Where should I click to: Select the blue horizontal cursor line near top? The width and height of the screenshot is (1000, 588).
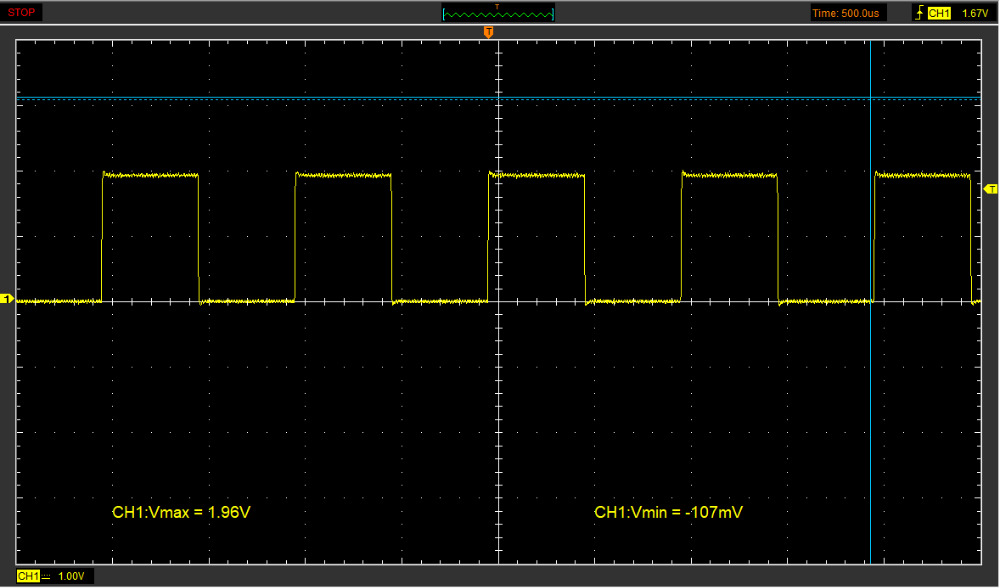point(300,98)
